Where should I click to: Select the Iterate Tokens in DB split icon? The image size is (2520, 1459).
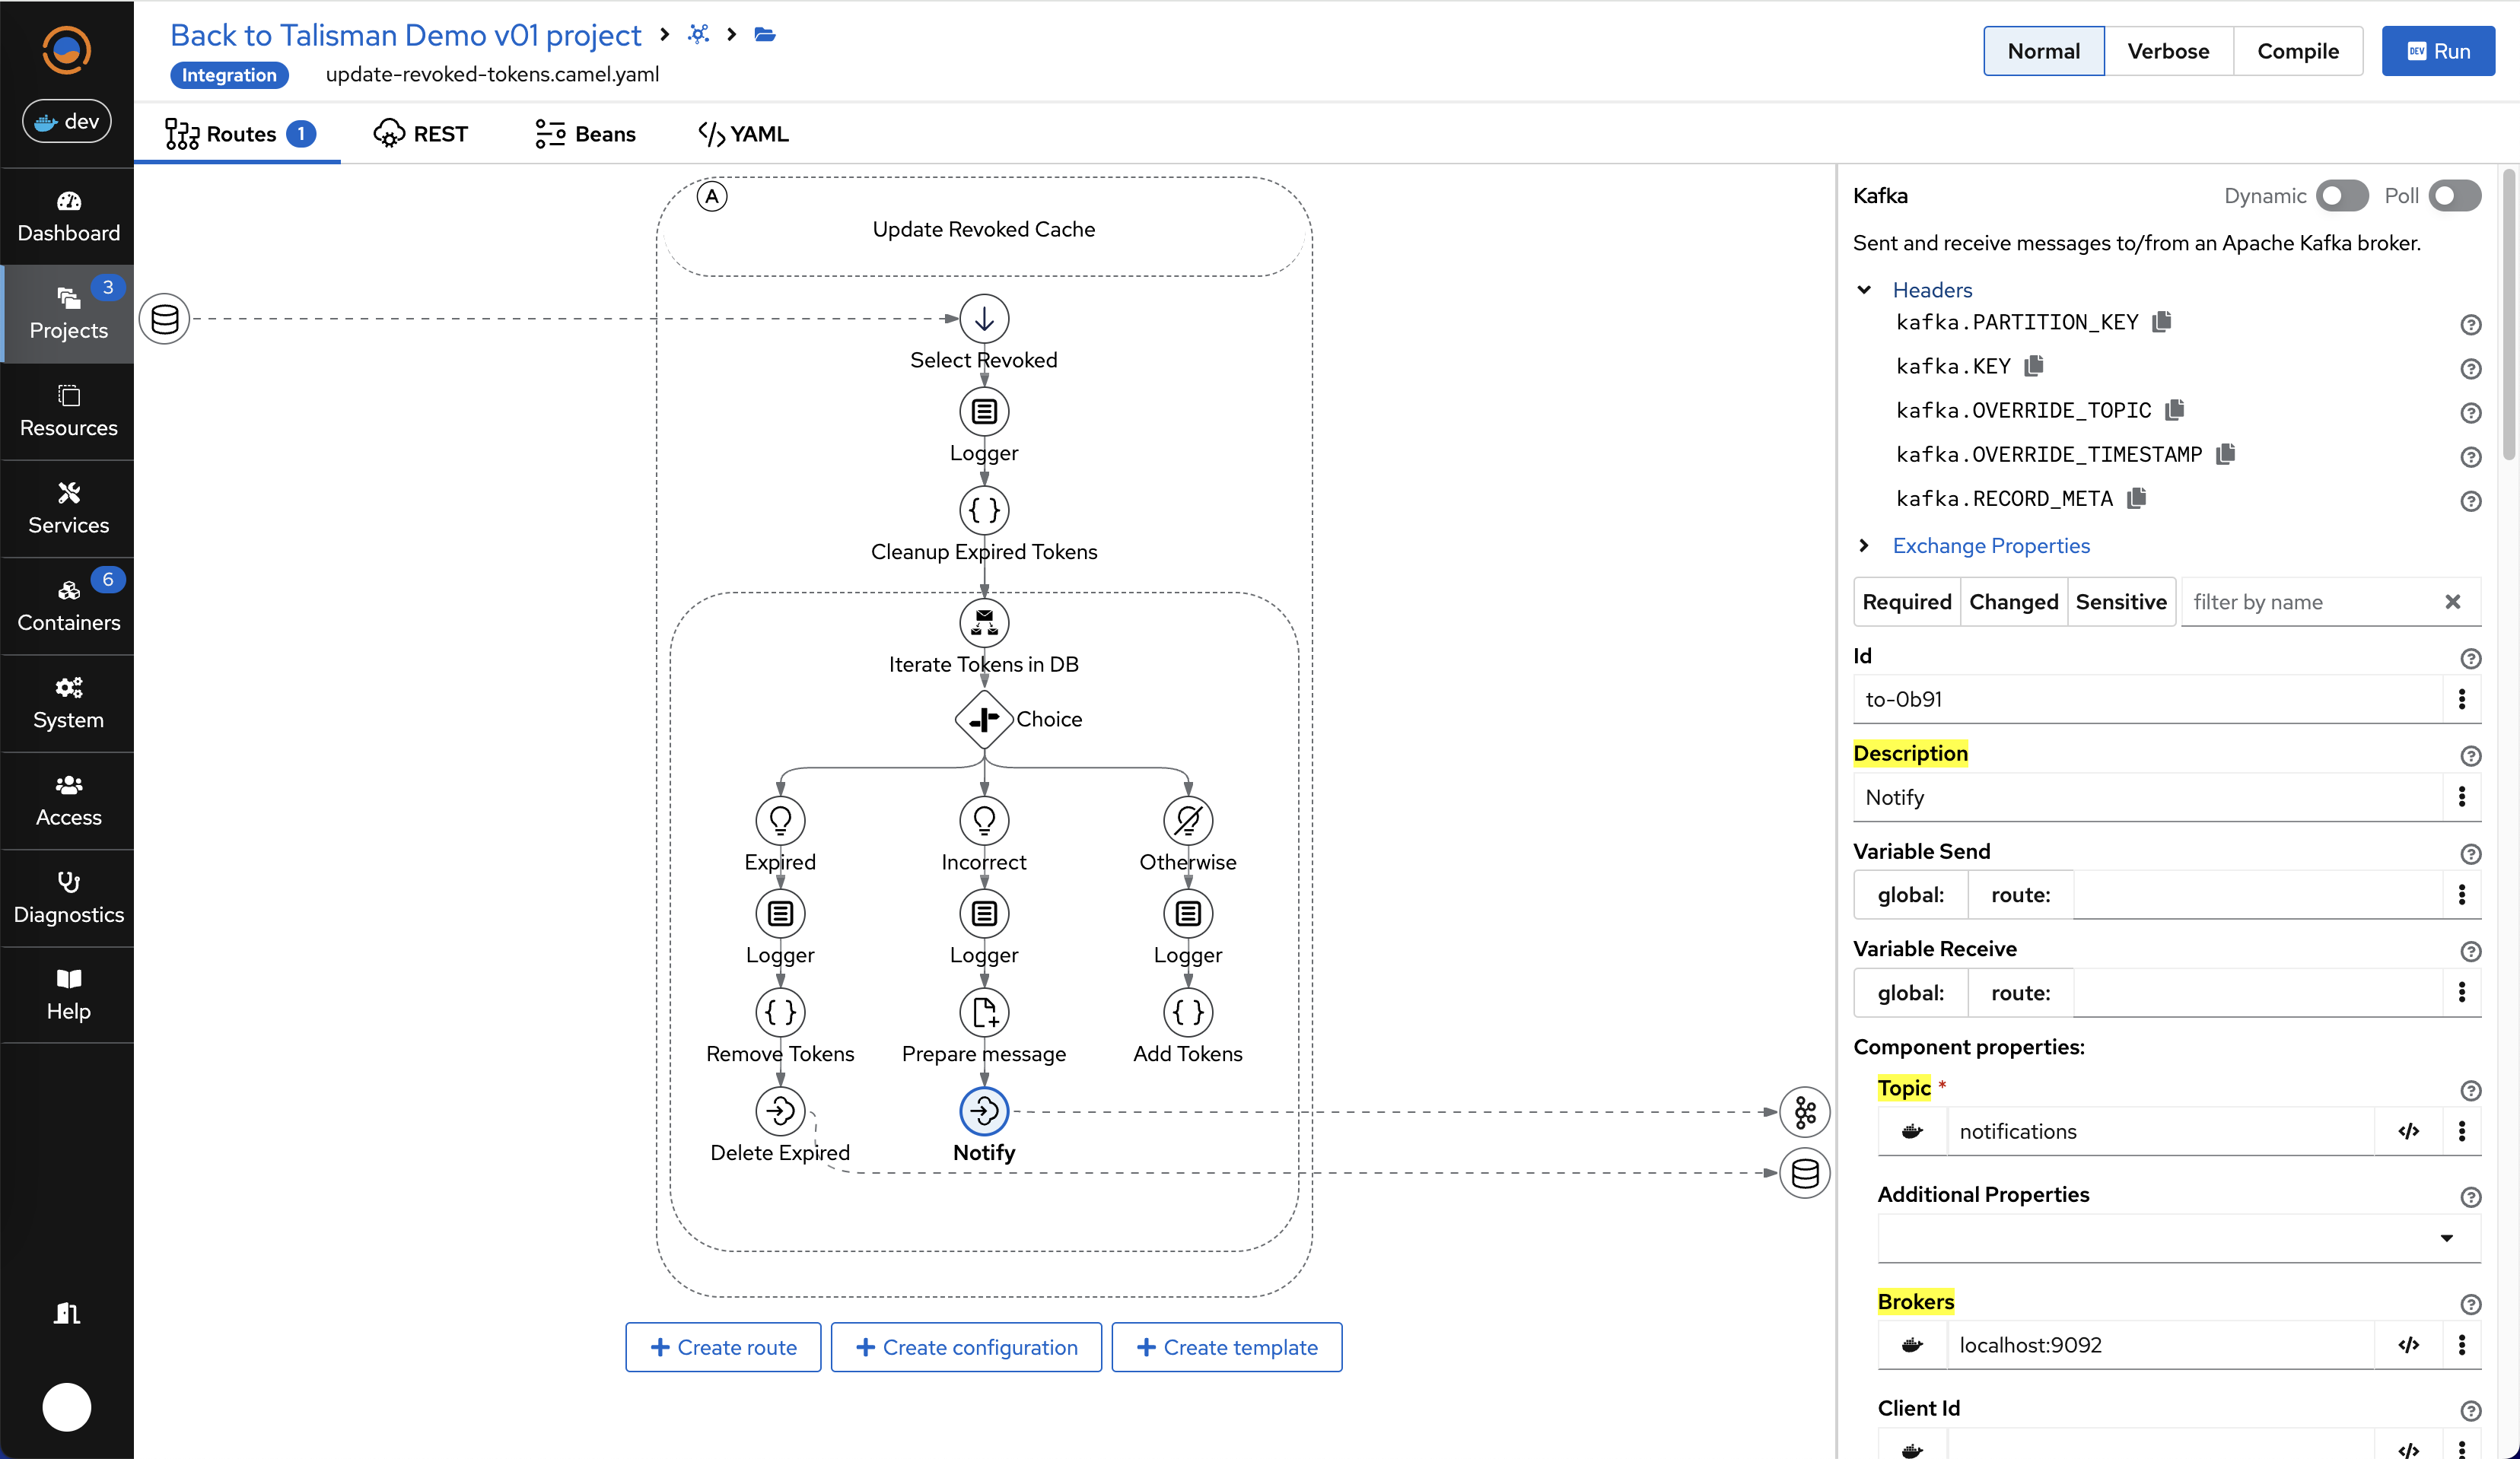pos(984,622)
